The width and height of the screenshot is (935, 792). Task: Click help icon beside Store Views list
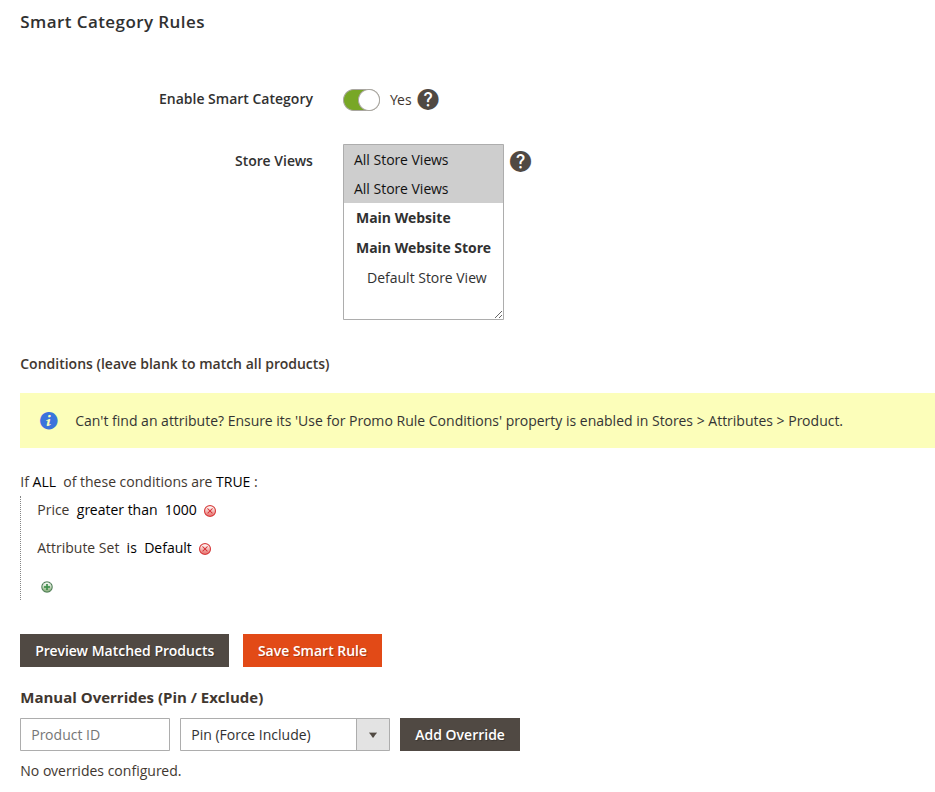(x=520, y=161)
